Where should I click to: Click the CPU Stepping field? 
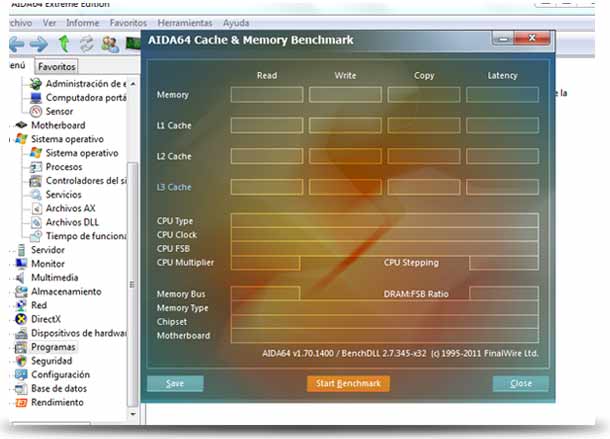(504, 263)
